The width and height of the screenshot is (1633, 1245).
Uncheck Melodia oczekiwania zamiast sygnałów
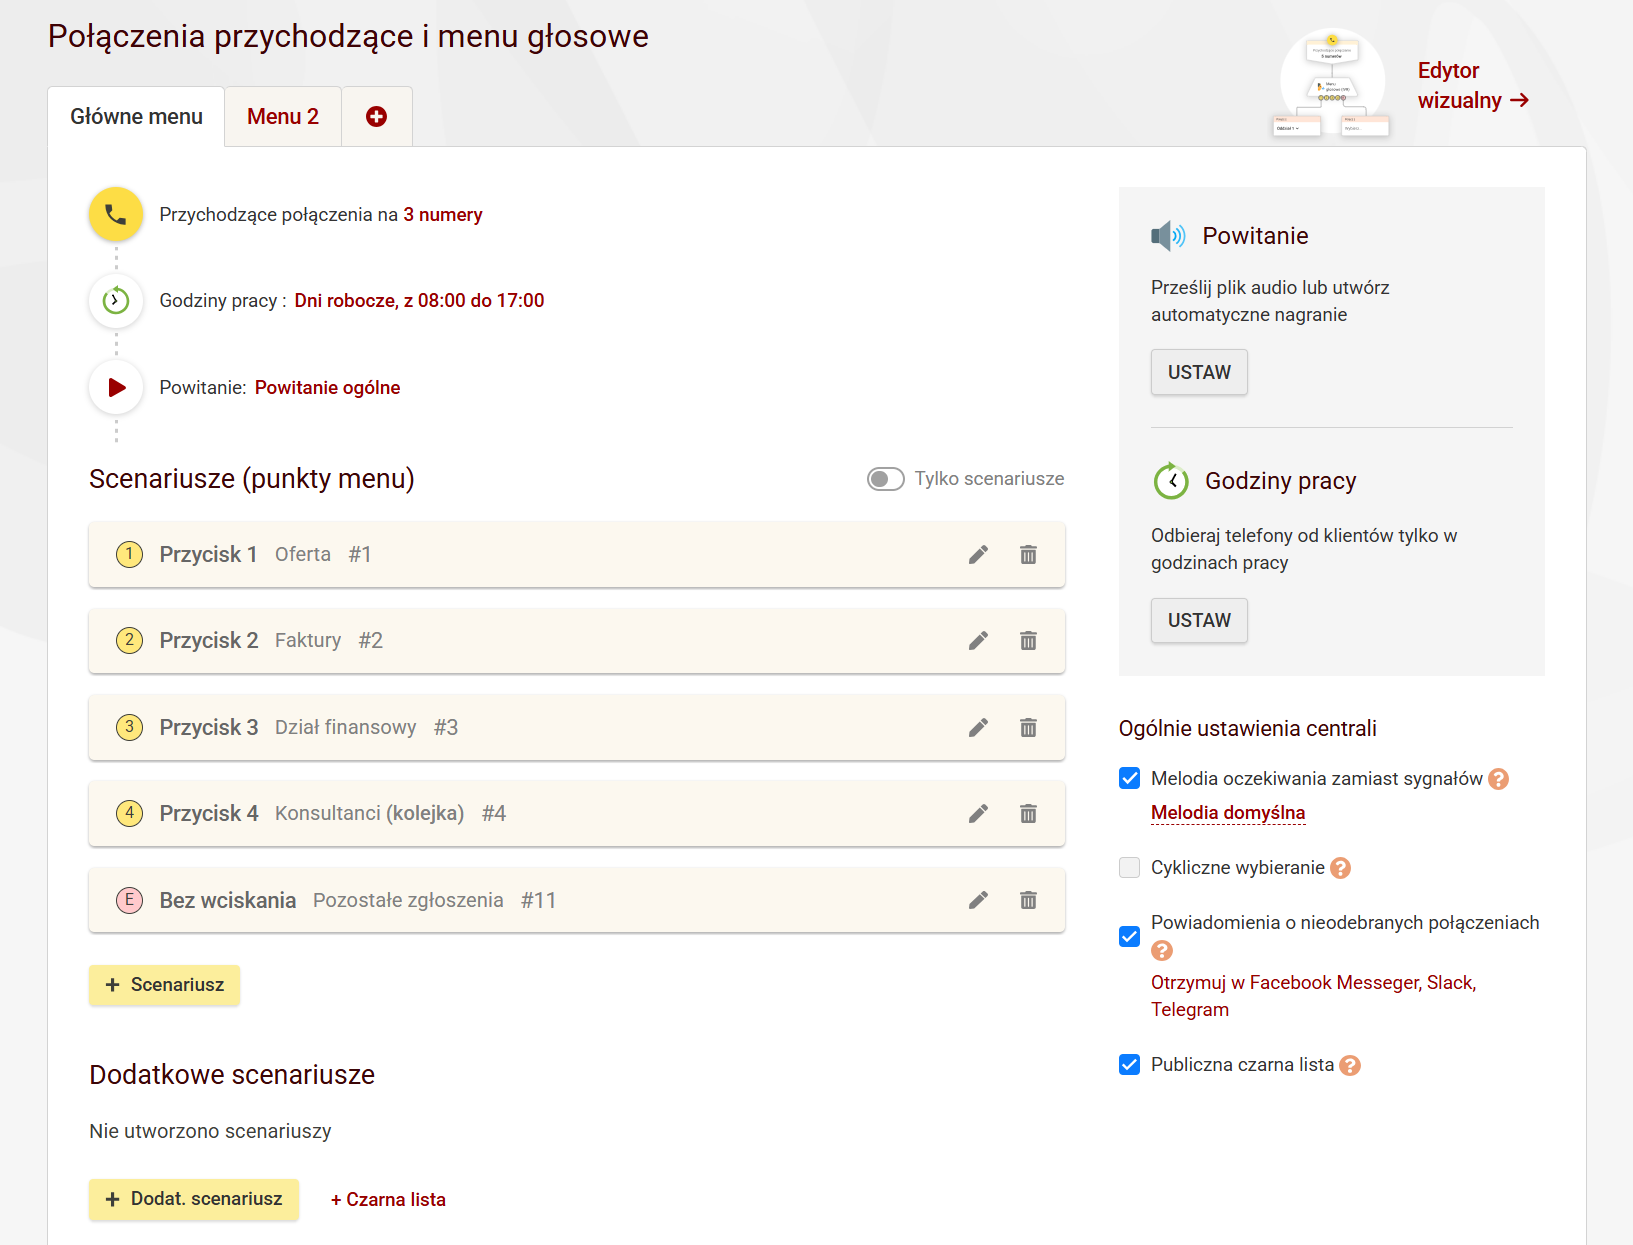pos(1129,778)
